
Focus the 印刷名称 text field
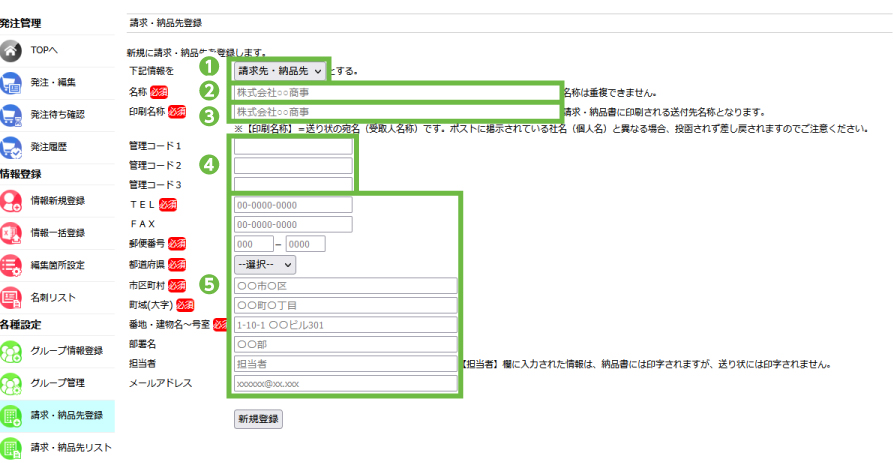coord(396,111)
